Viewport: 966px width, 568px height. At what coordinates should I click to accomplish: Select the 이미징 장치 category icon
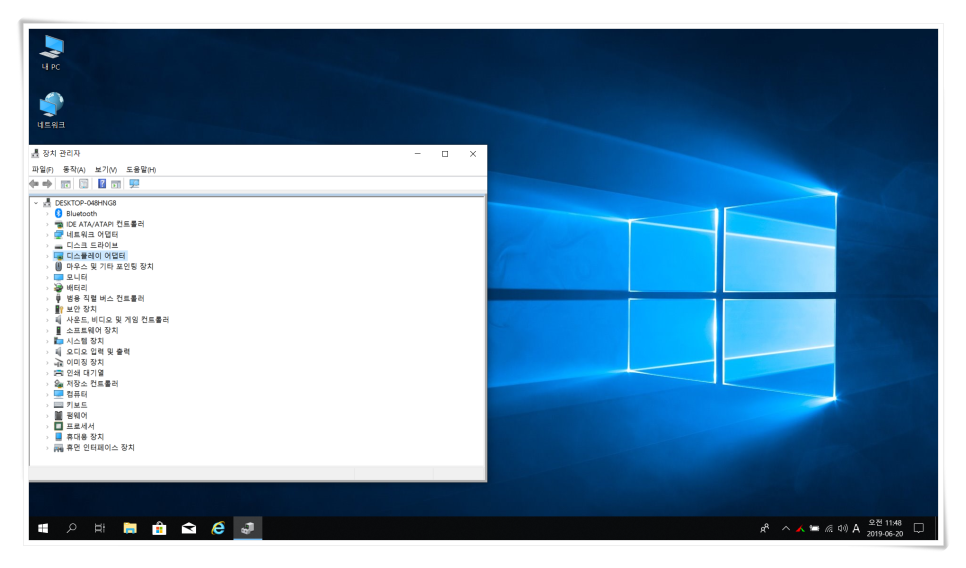click(59, 362)
